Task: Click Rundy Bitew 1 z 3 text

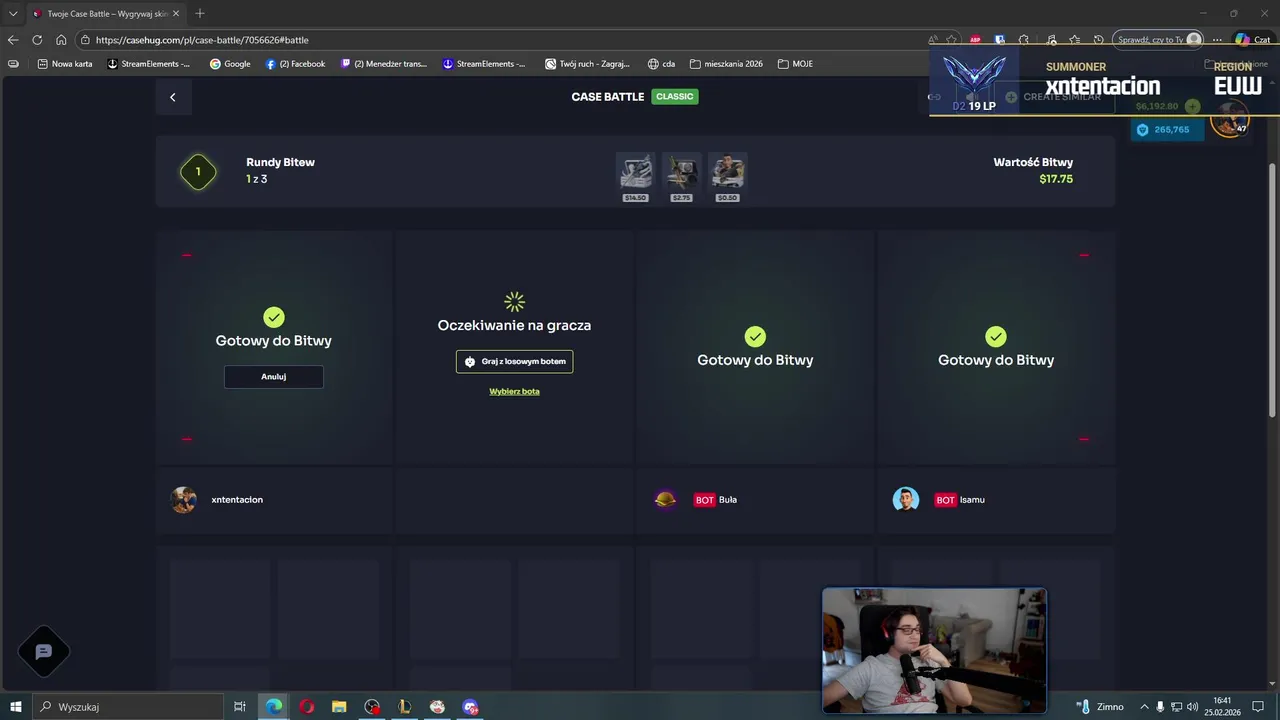Action: point(280,170)
